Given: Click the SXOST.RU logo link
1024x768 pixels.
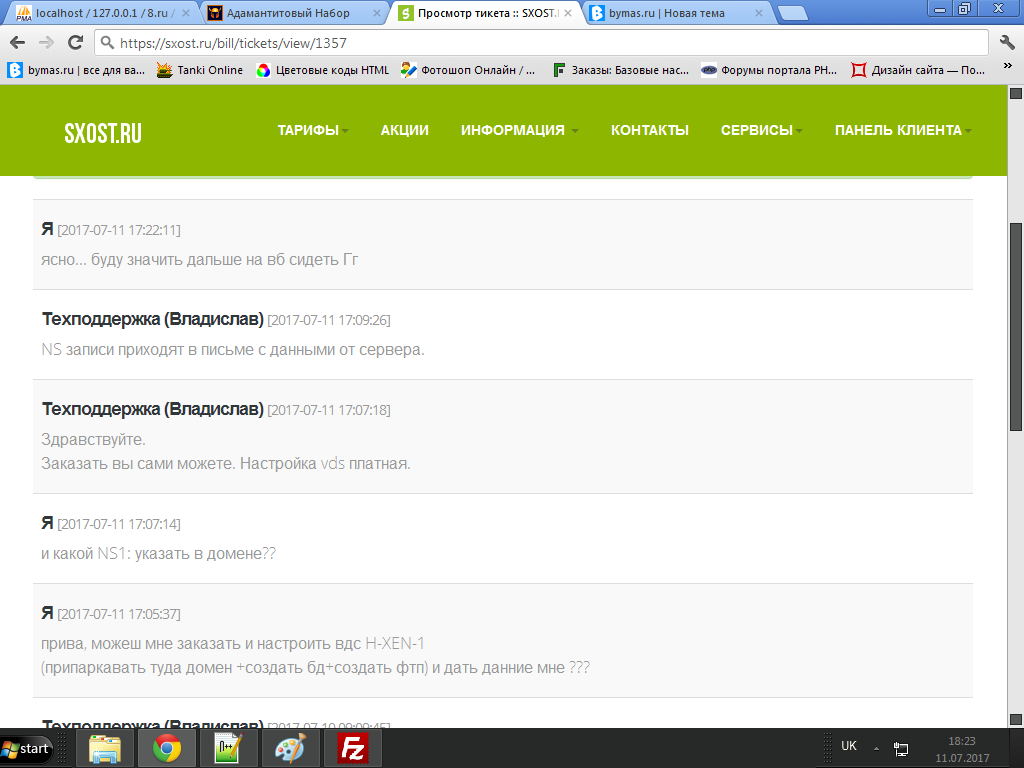Looking at the screenshot, I should pyautogui.click(x=103, y=133).
